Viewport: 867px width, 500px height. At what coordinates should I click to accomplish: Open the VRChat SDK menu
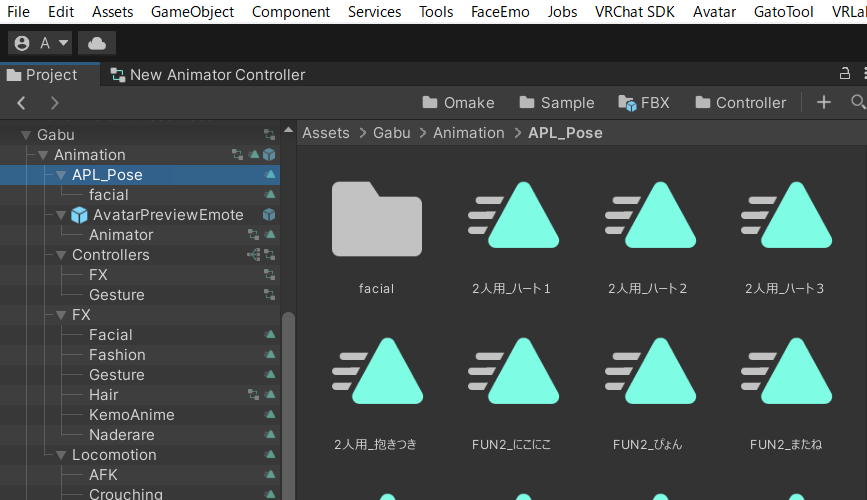(x=635, y=12)
